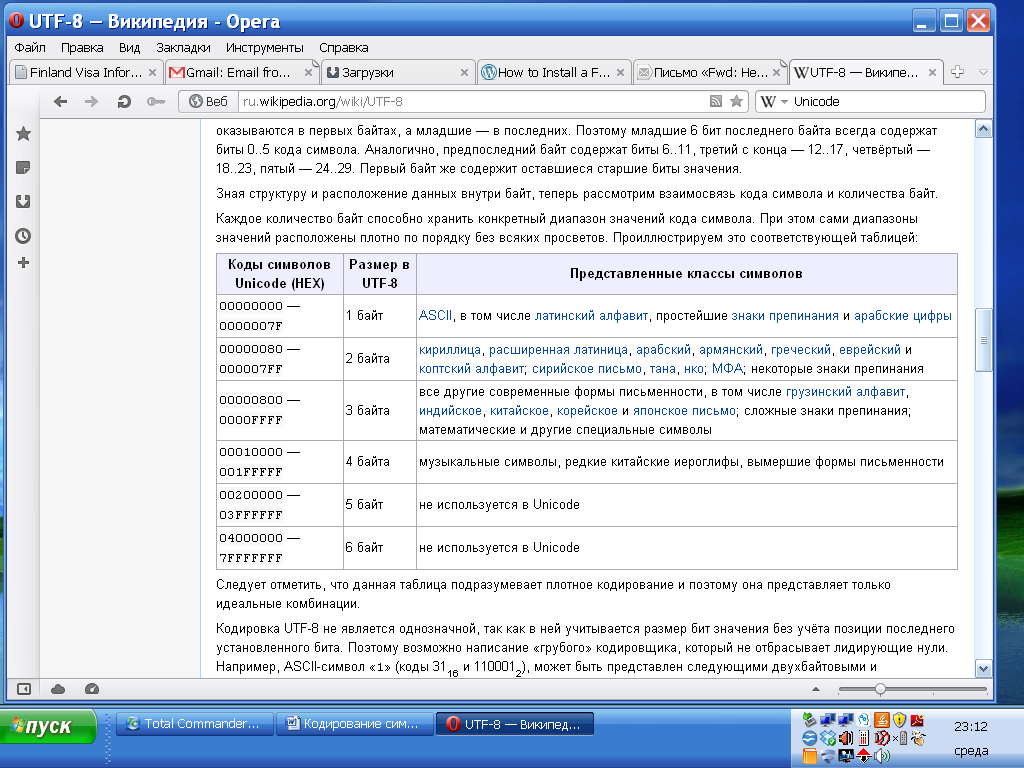Close the UTF-8 Википедия tab

point(933,72)
